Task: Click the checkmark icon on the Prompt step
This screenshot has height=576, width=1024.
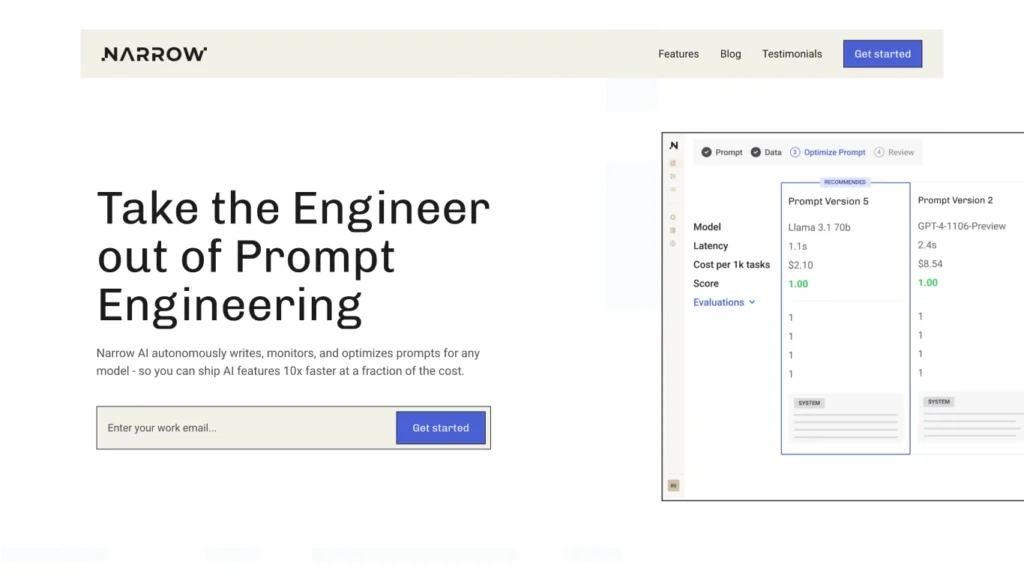Action: pos(705,152)
